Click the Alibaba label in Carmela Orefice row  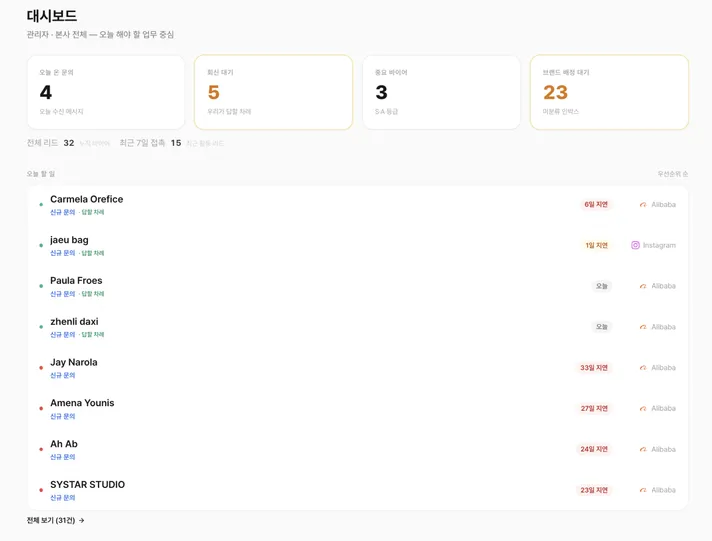pyautogui.click(x=663, y=205)
